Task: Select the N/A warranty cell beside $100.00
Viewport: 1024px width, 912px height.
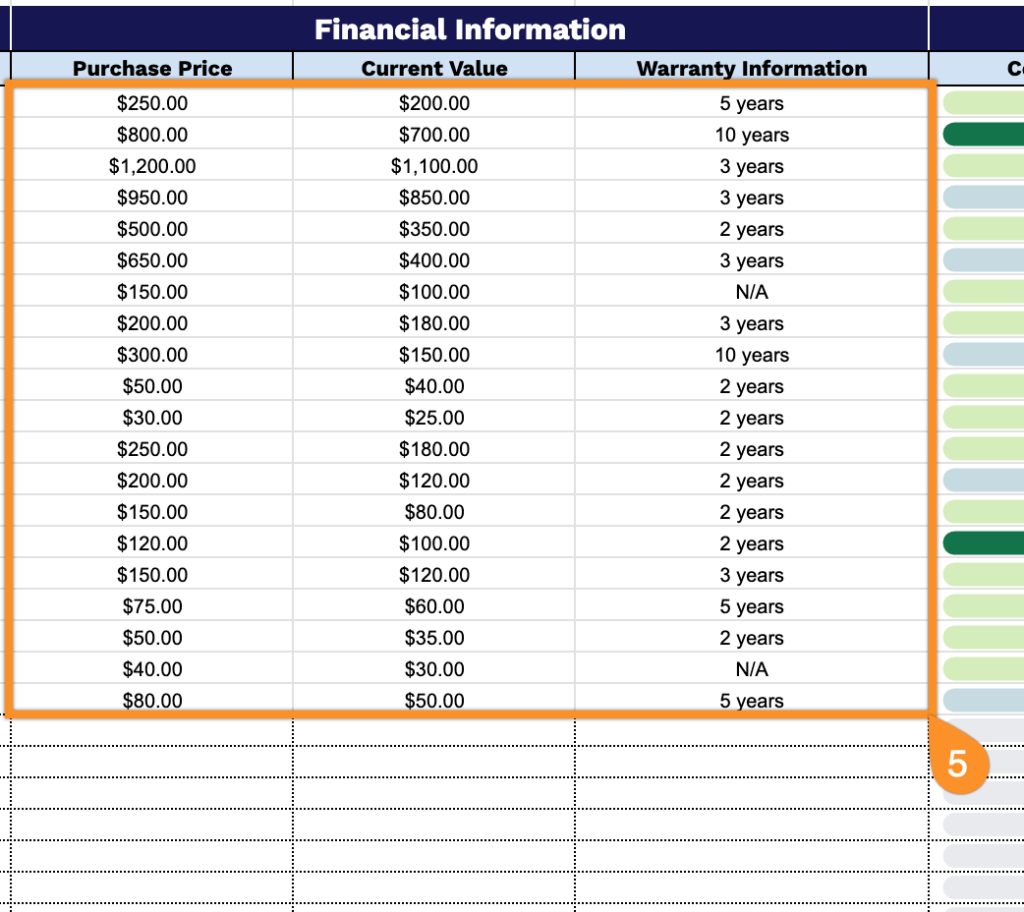Action: [752, 292]
